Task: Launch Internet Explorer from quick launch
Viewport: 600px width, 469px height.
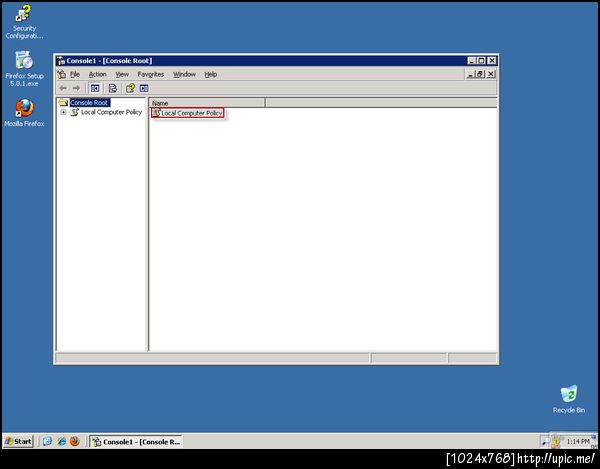Action: [x=61, y=441]
